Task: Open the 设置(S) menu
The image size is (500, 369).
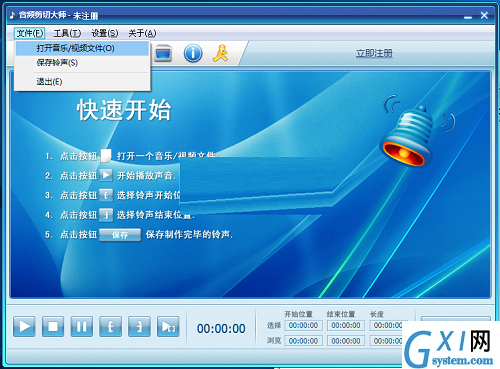Action: [x=105, y=33]
